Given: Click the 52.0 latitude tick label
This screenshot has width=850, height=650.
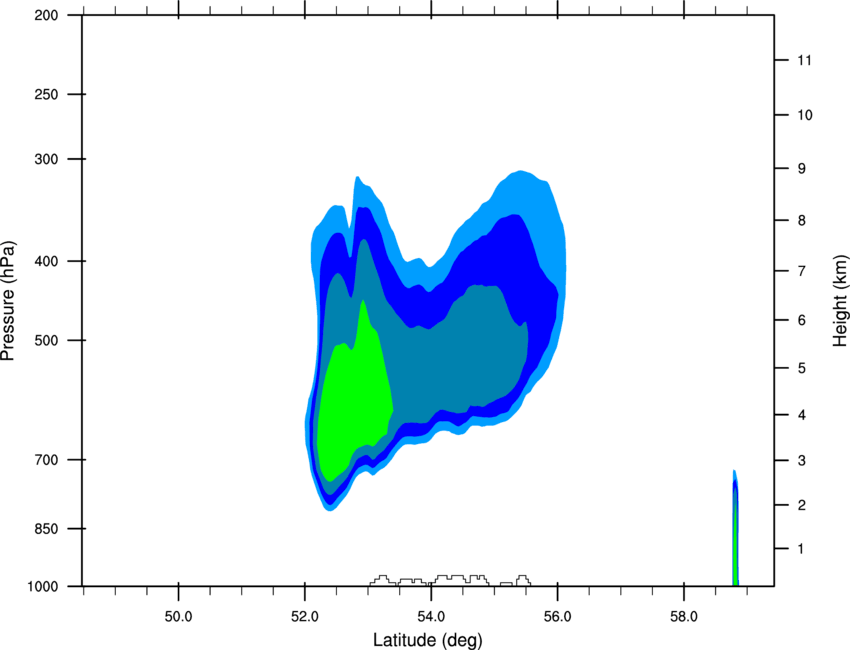Looking at the screenshot, I should [x=305, y=617].
